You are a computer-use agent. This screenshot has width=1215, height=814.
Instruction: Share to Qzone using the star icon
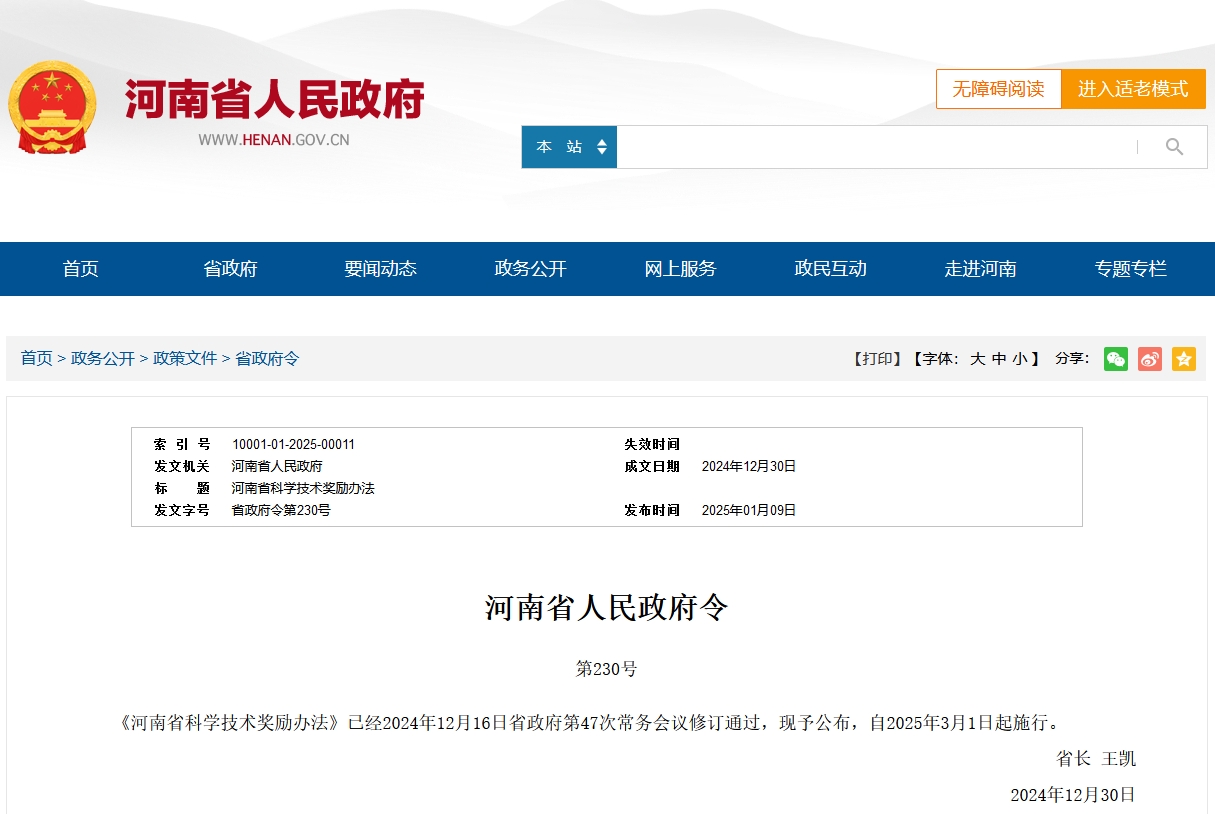(1184, 358)
